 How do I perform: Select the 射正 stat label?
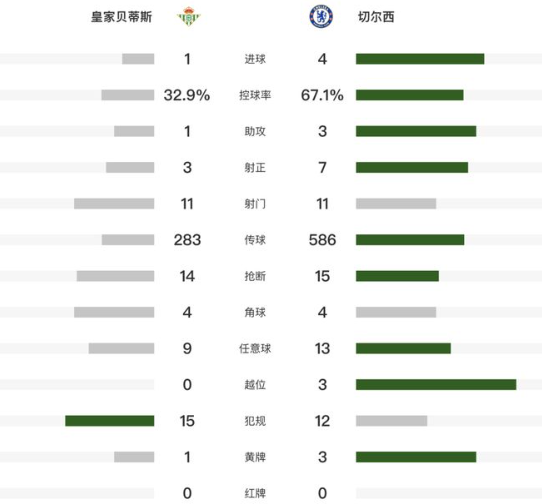coord(255,168)
